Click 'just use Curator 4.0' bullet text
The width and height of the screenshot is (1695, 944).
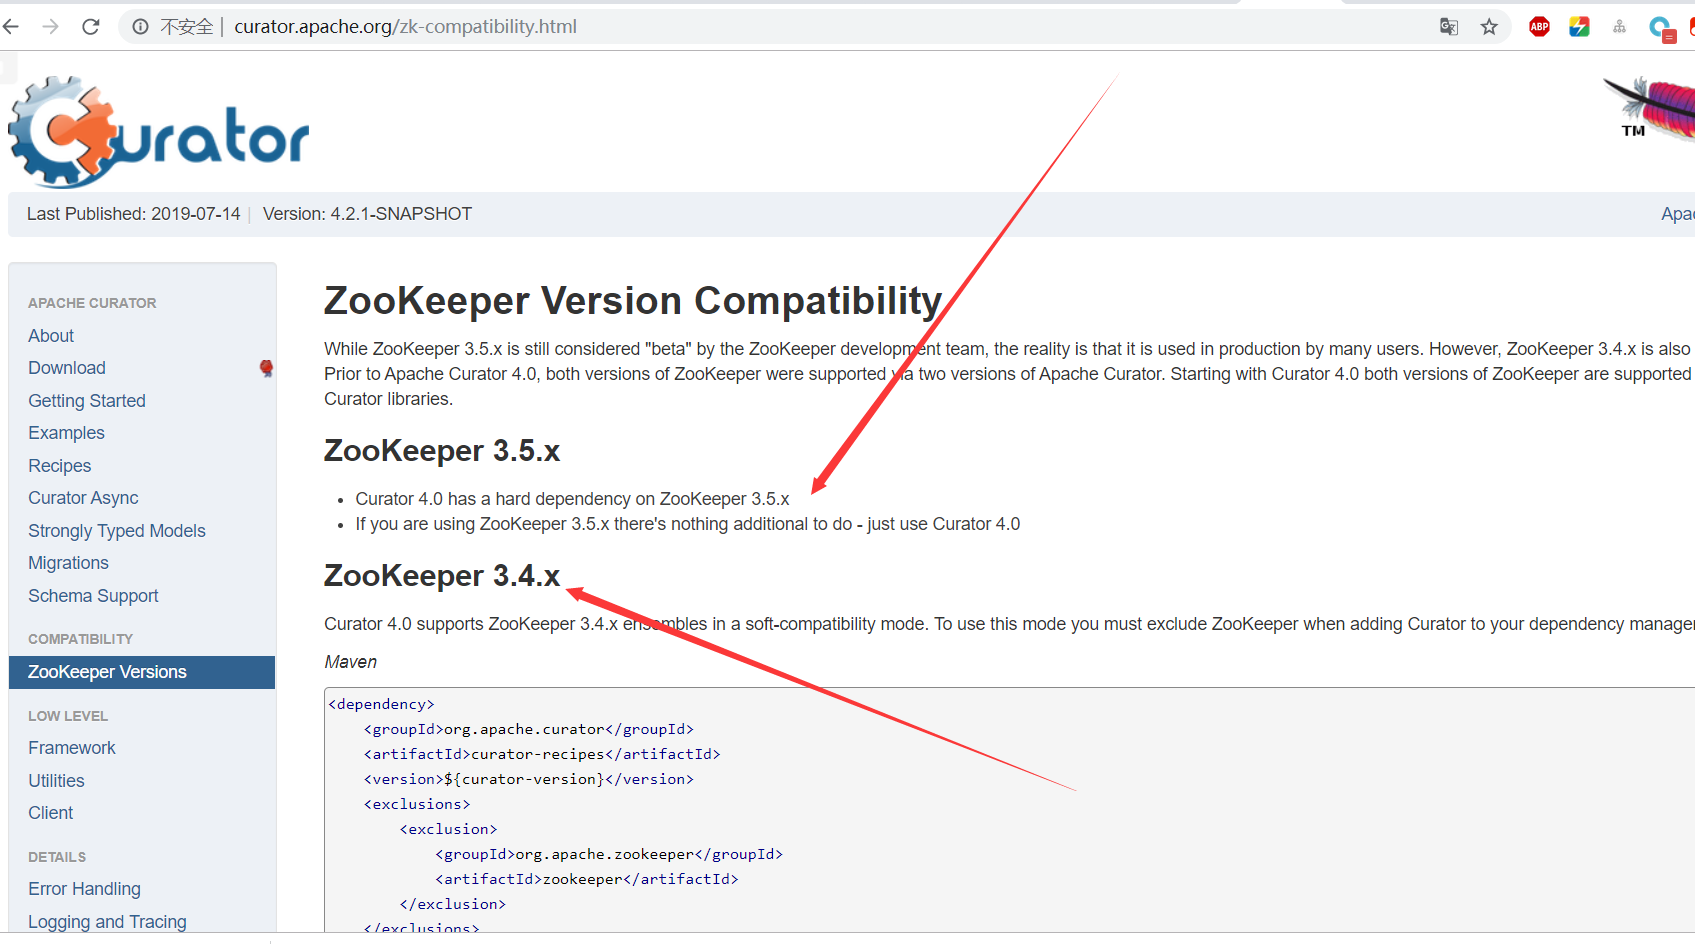click(943, 524)
